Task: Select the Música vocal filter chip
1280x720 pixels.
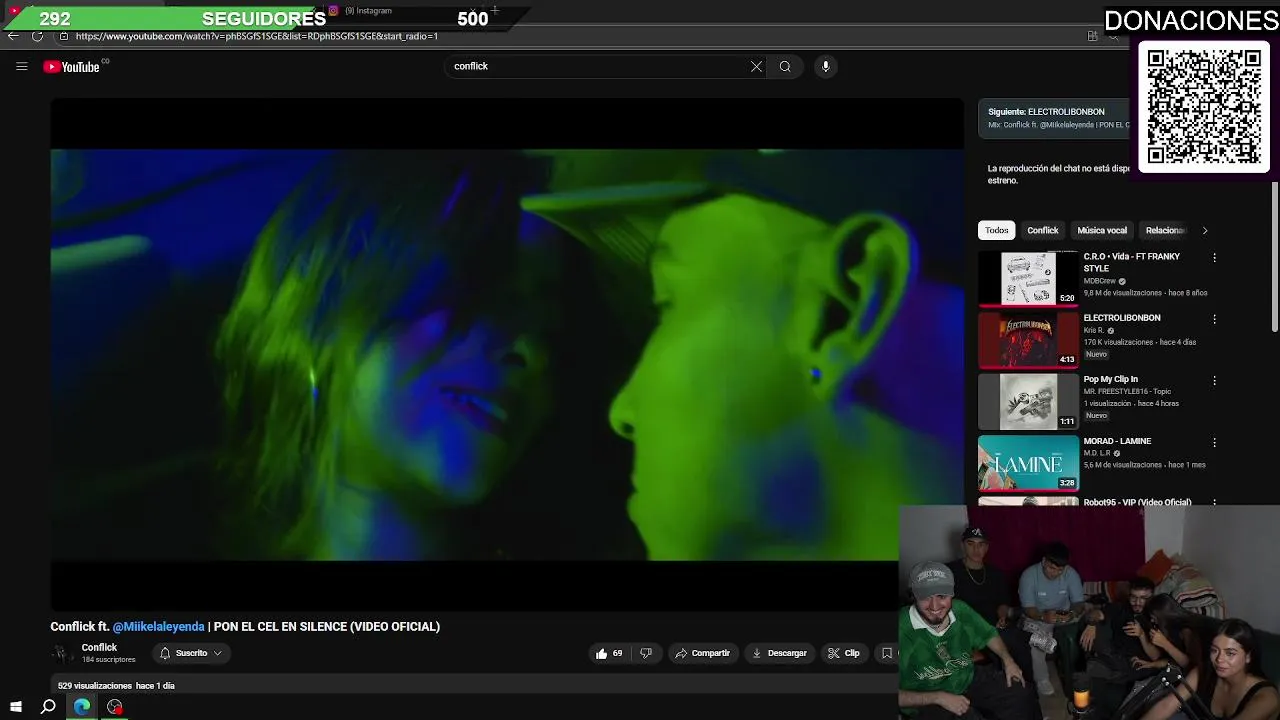Action: (x=1102, y=230)
